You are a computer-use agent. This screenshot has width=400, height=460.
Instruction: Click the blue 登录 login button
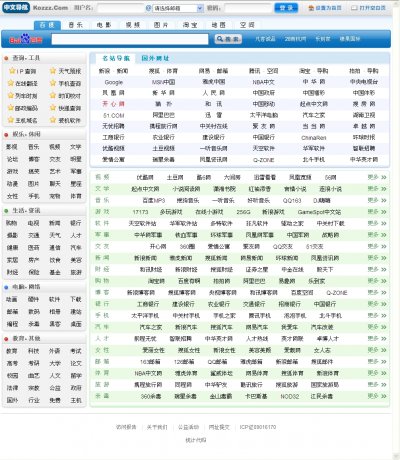[286, 8]
